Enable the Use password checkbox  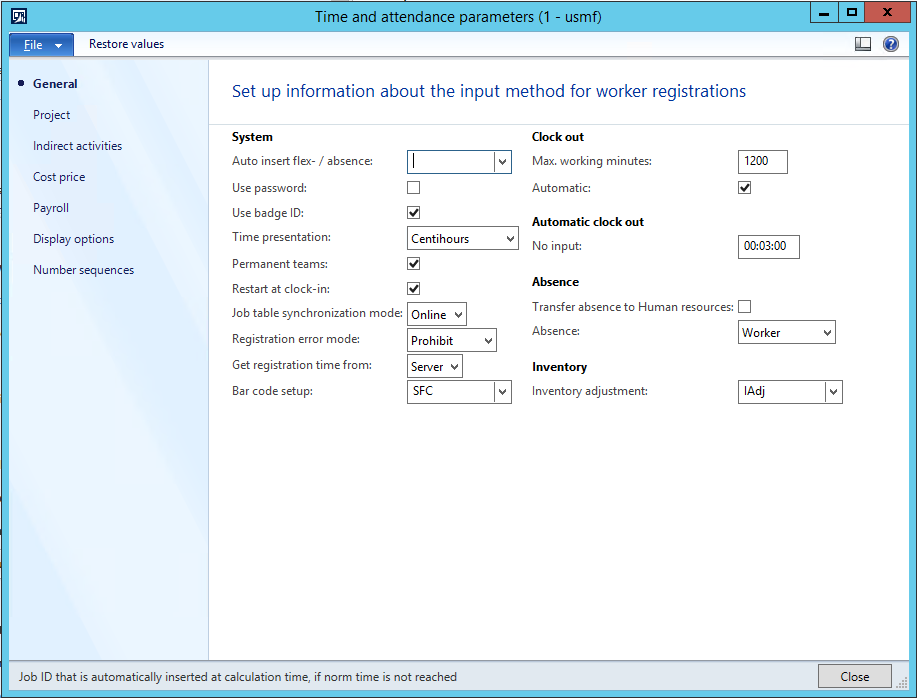(413, 188)
